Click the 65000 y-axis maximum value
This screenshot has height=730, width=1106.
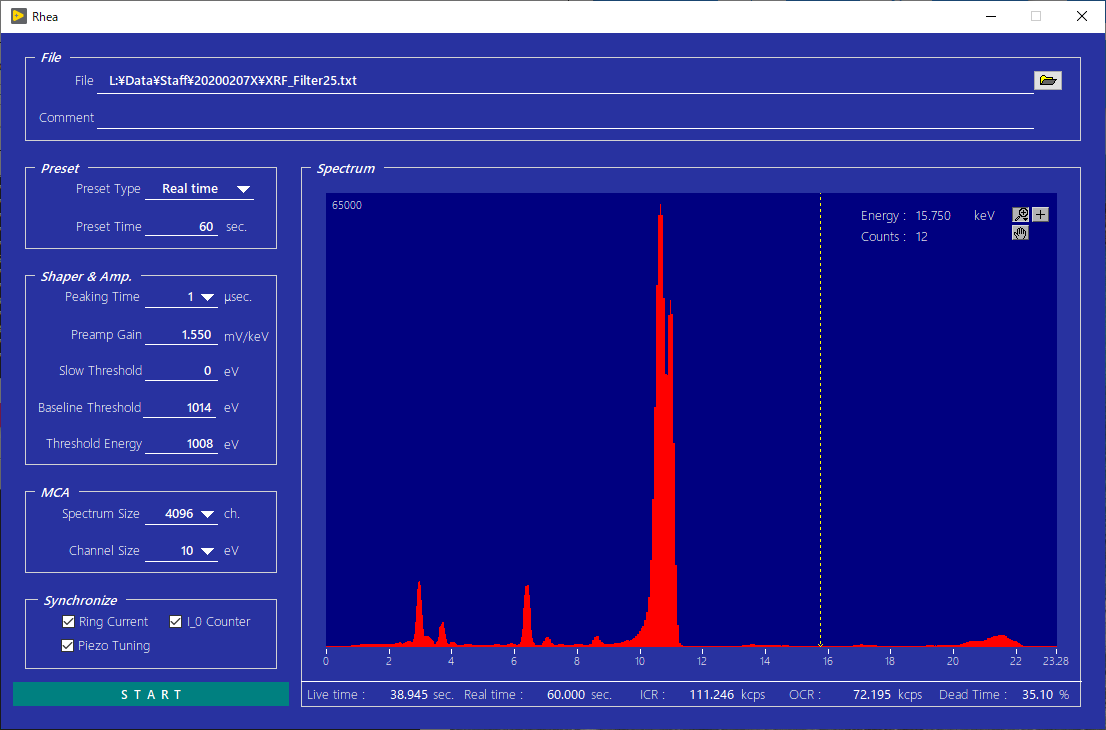[347, 205]
